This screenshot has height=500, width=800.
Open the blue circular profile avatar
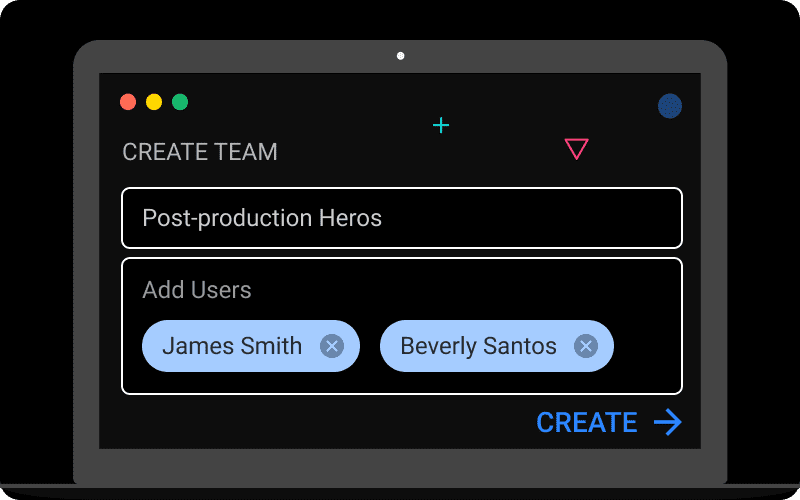(670, 106)
